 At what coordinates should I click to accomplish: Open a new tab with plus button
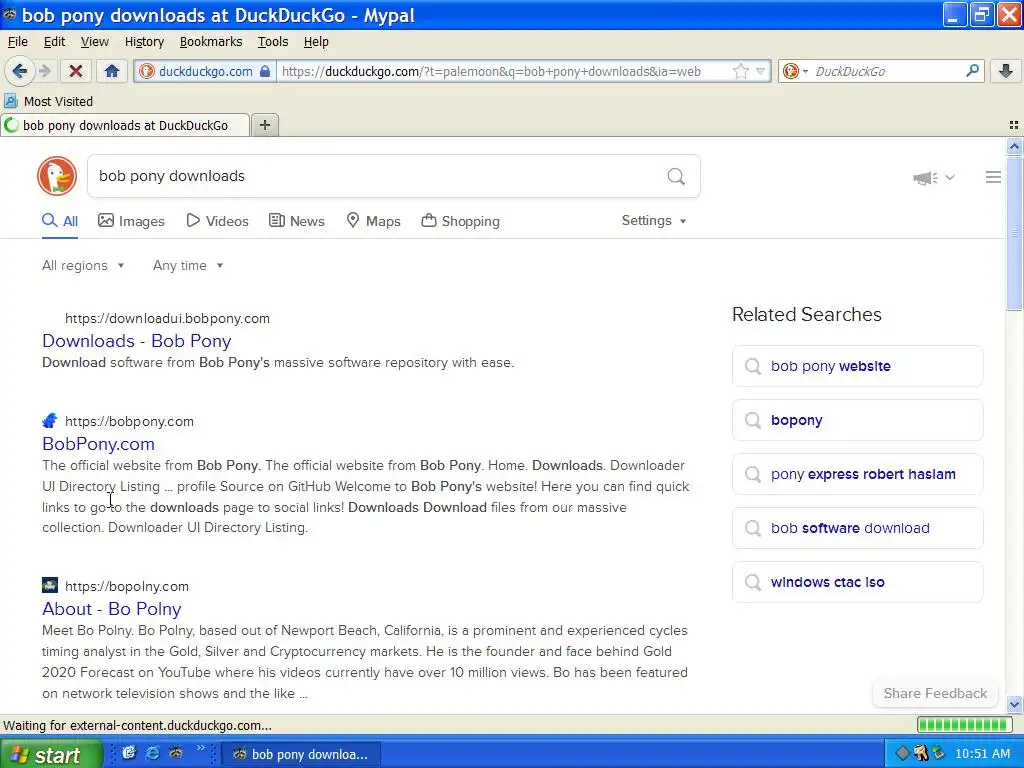coord(264,125)
